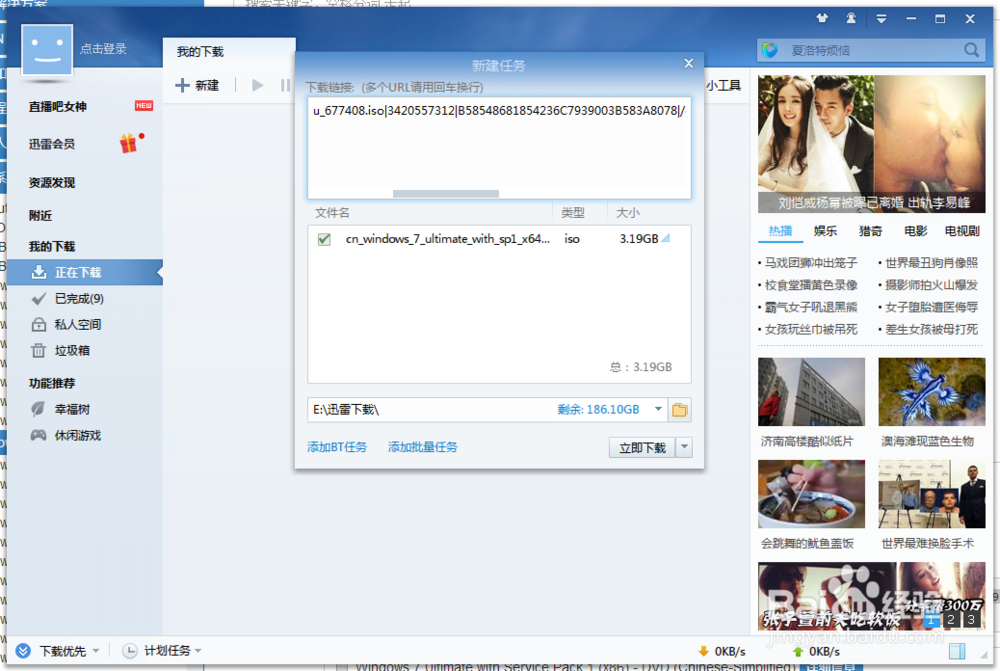
Task: Switch to the 我的下载 tab
Action: (200, 52)
